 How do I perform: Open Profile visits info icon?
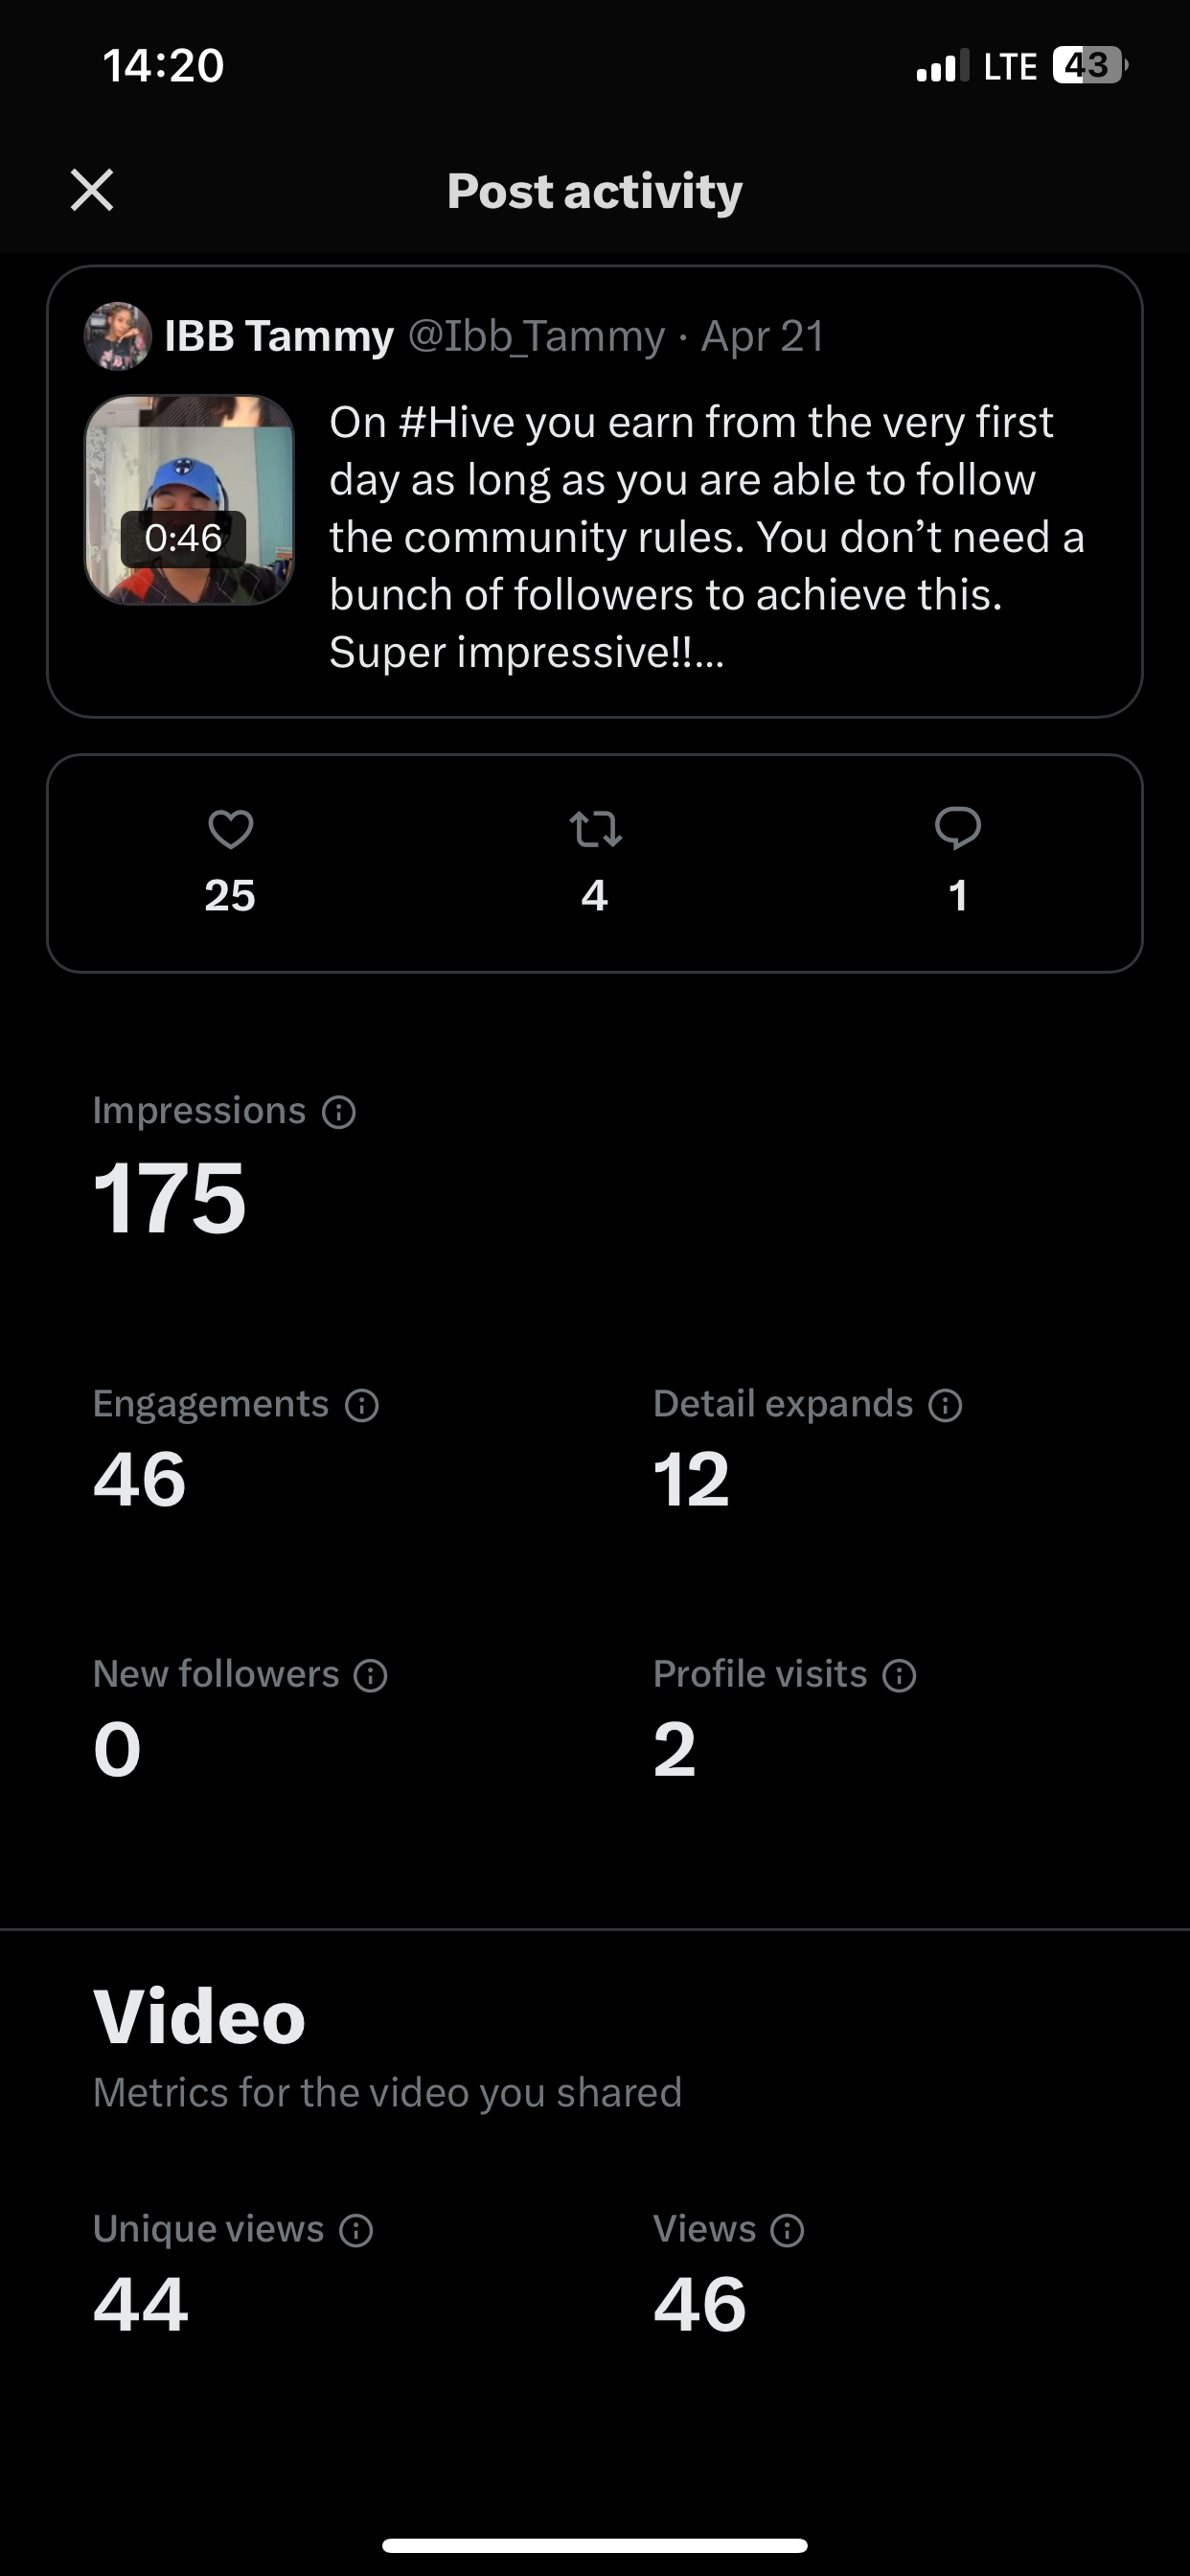click(899, 1675)
